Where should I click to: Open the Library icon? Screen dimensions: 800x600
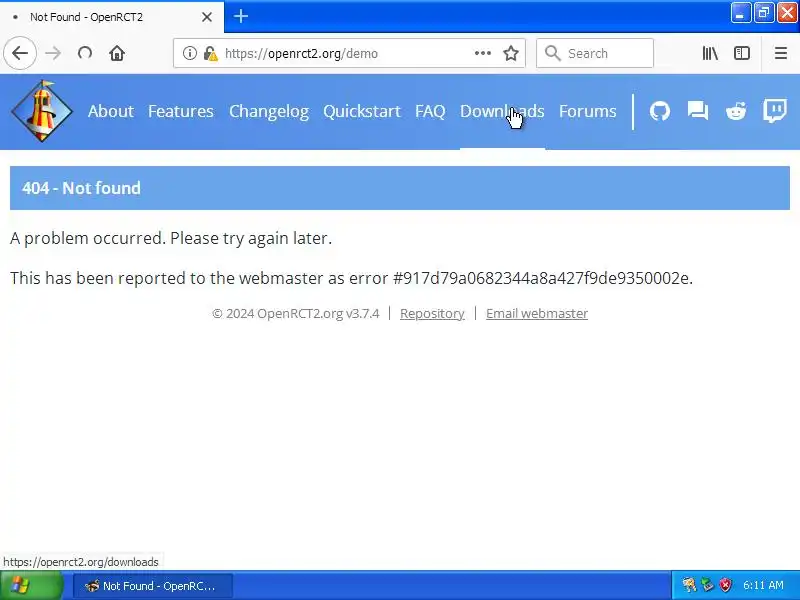click(x=710, y=53)
